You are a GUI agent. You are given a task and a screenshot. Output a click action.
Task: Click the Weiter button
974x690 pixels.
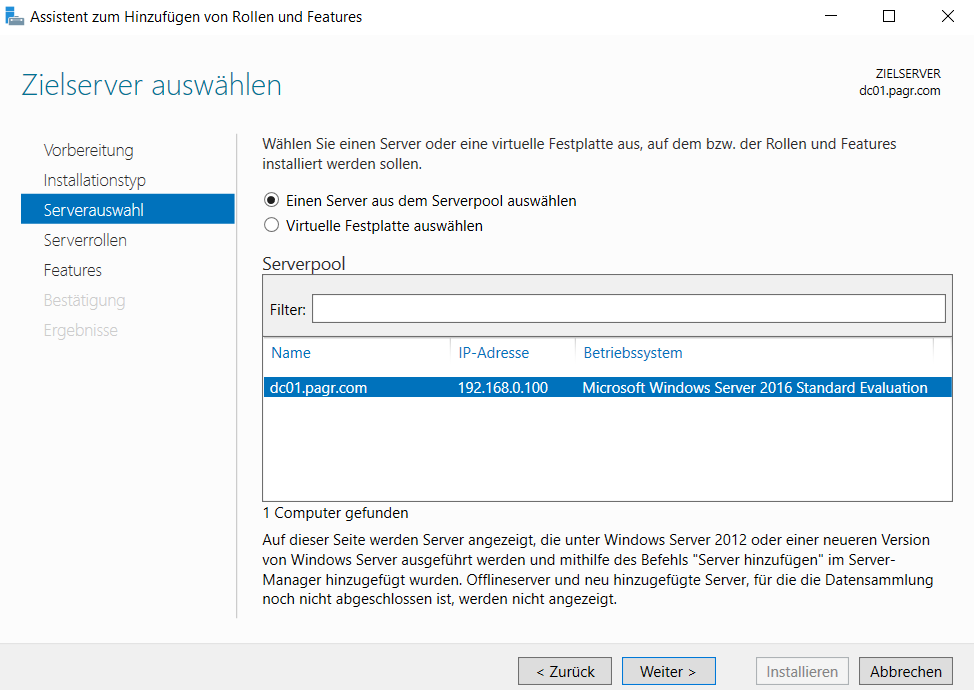pos(668,671)
